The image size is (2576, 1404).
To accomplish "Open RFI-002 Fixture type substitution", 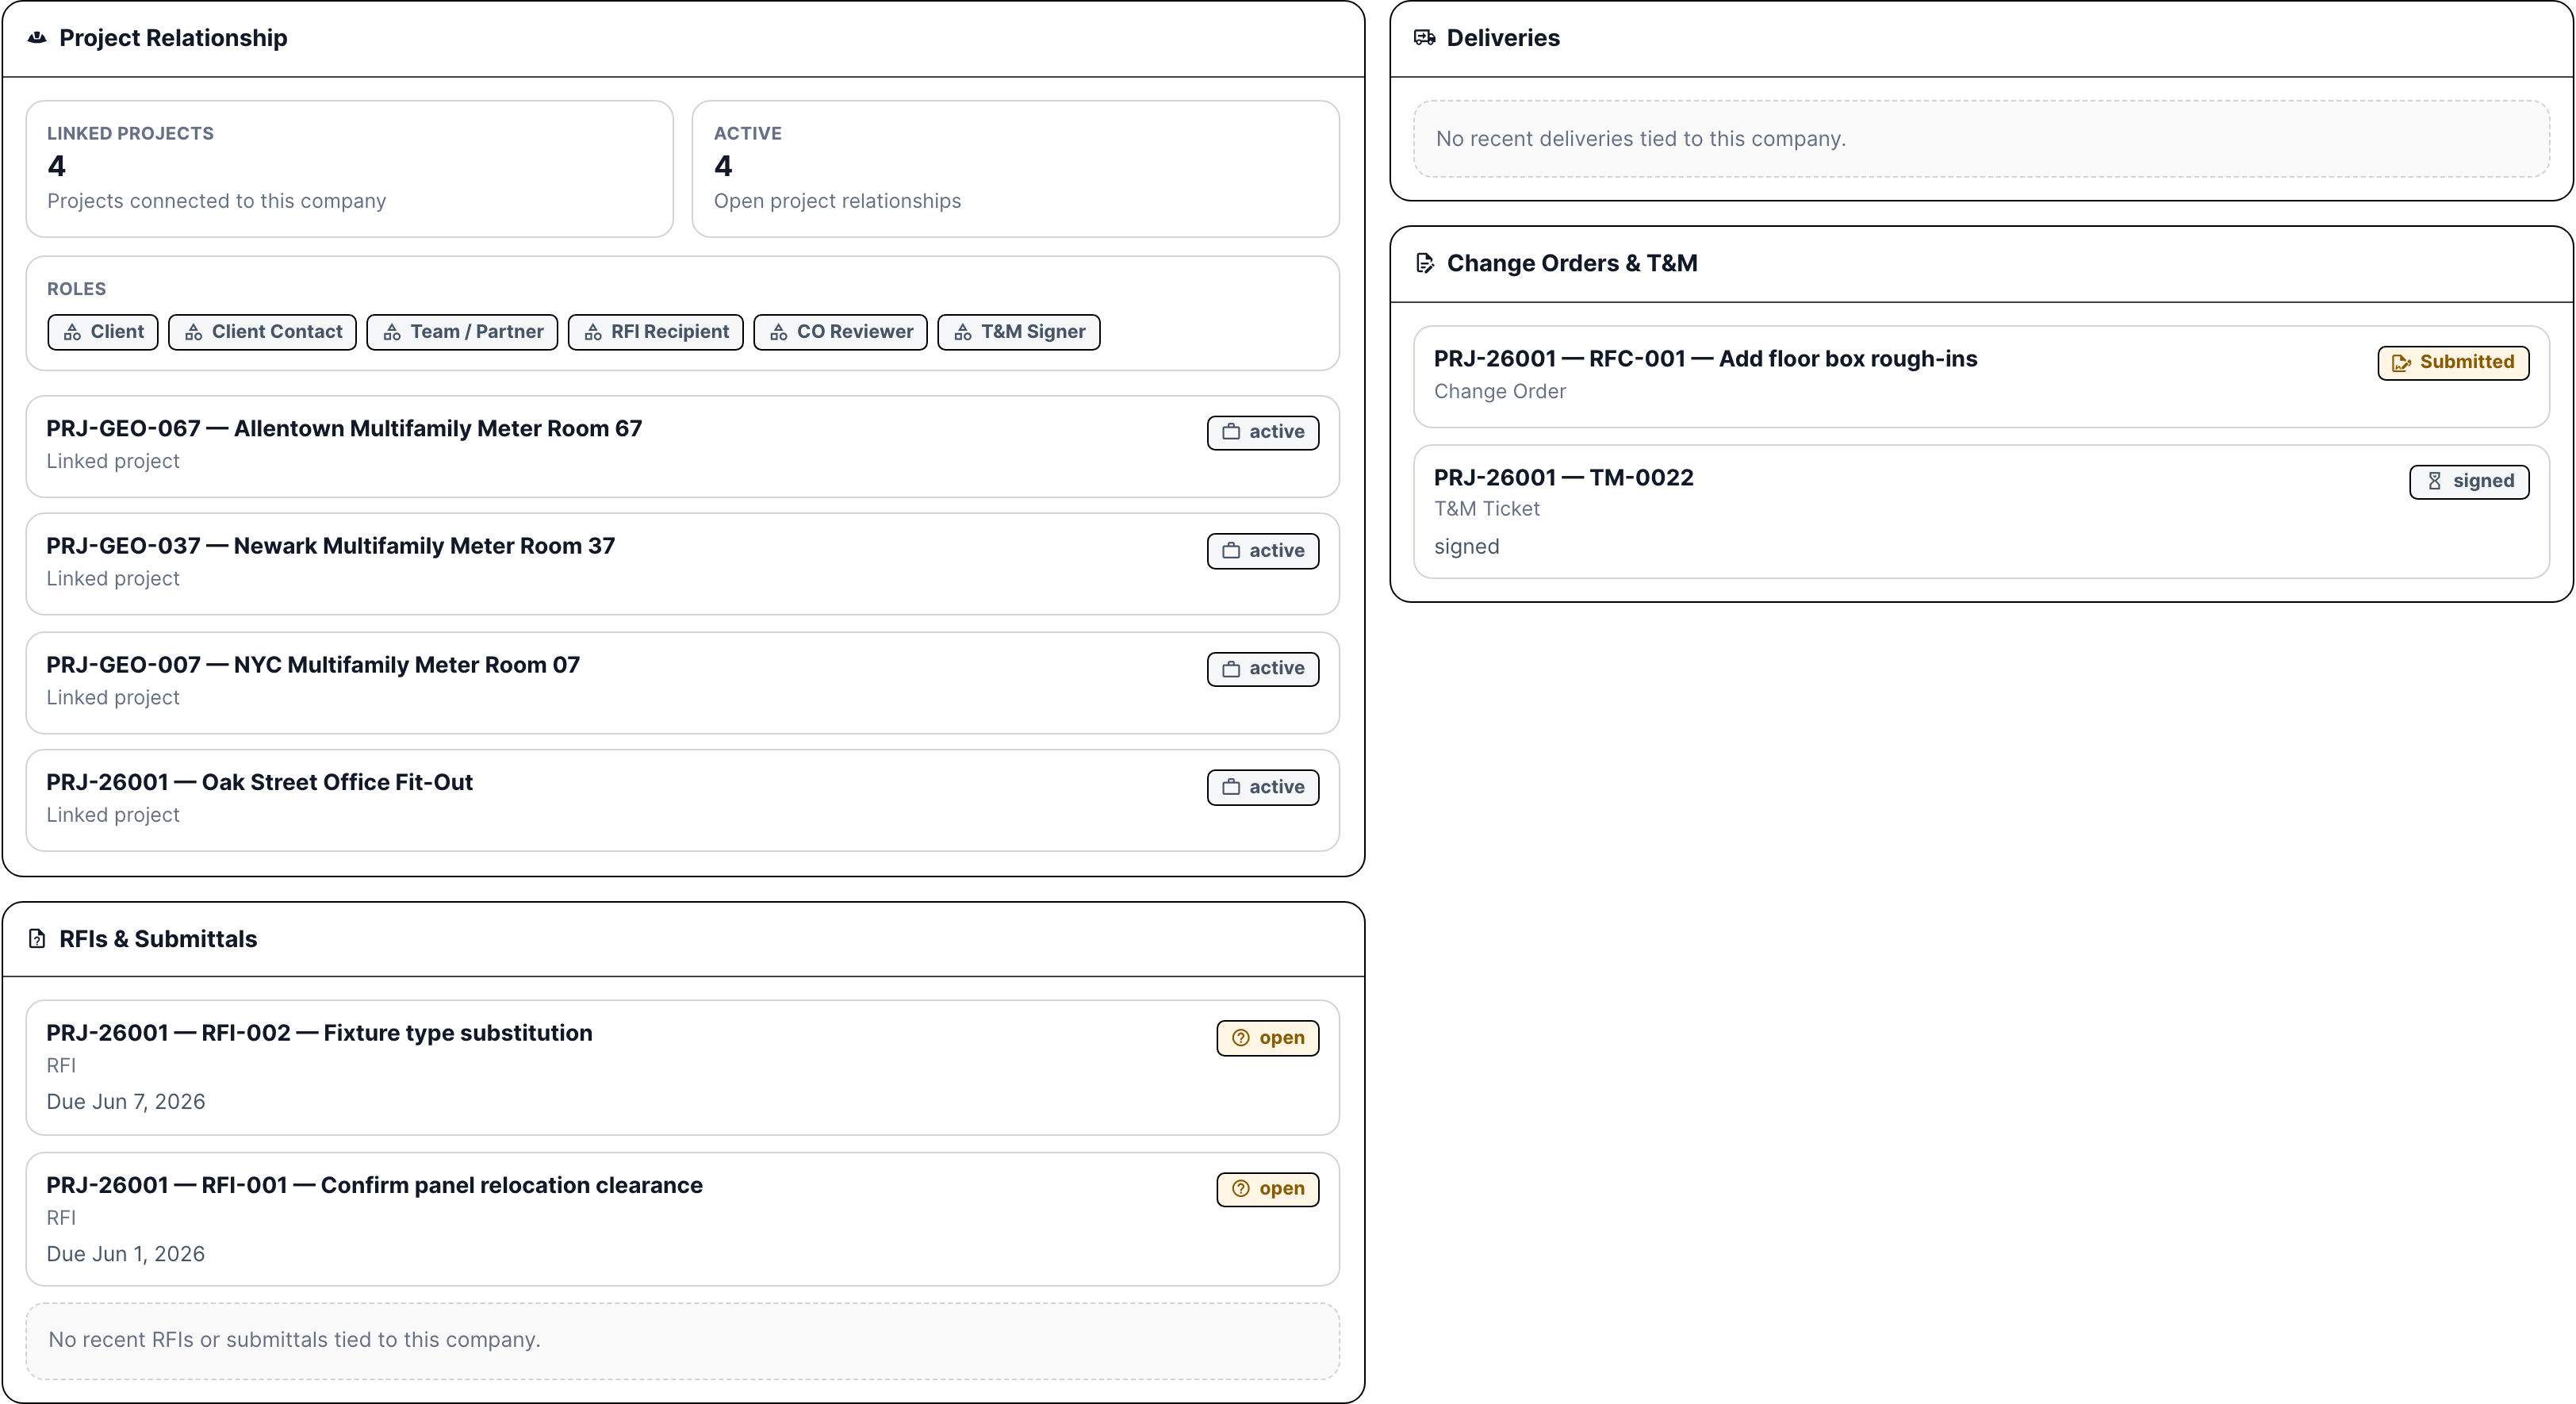I will [683, 1068].
